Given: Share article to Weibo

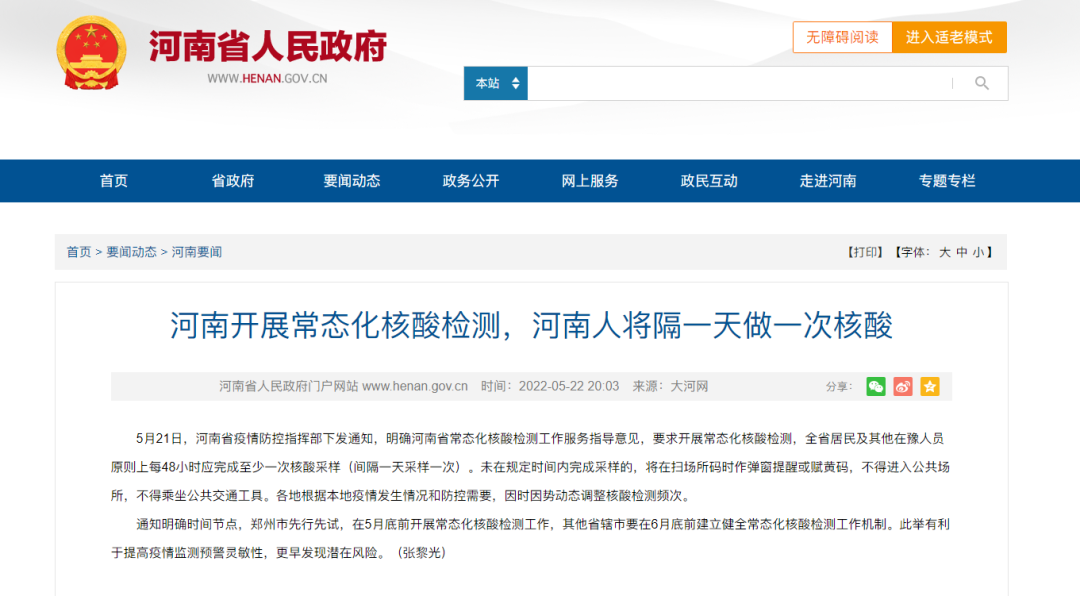Looking at the screenshot, I should pos(903,387).
